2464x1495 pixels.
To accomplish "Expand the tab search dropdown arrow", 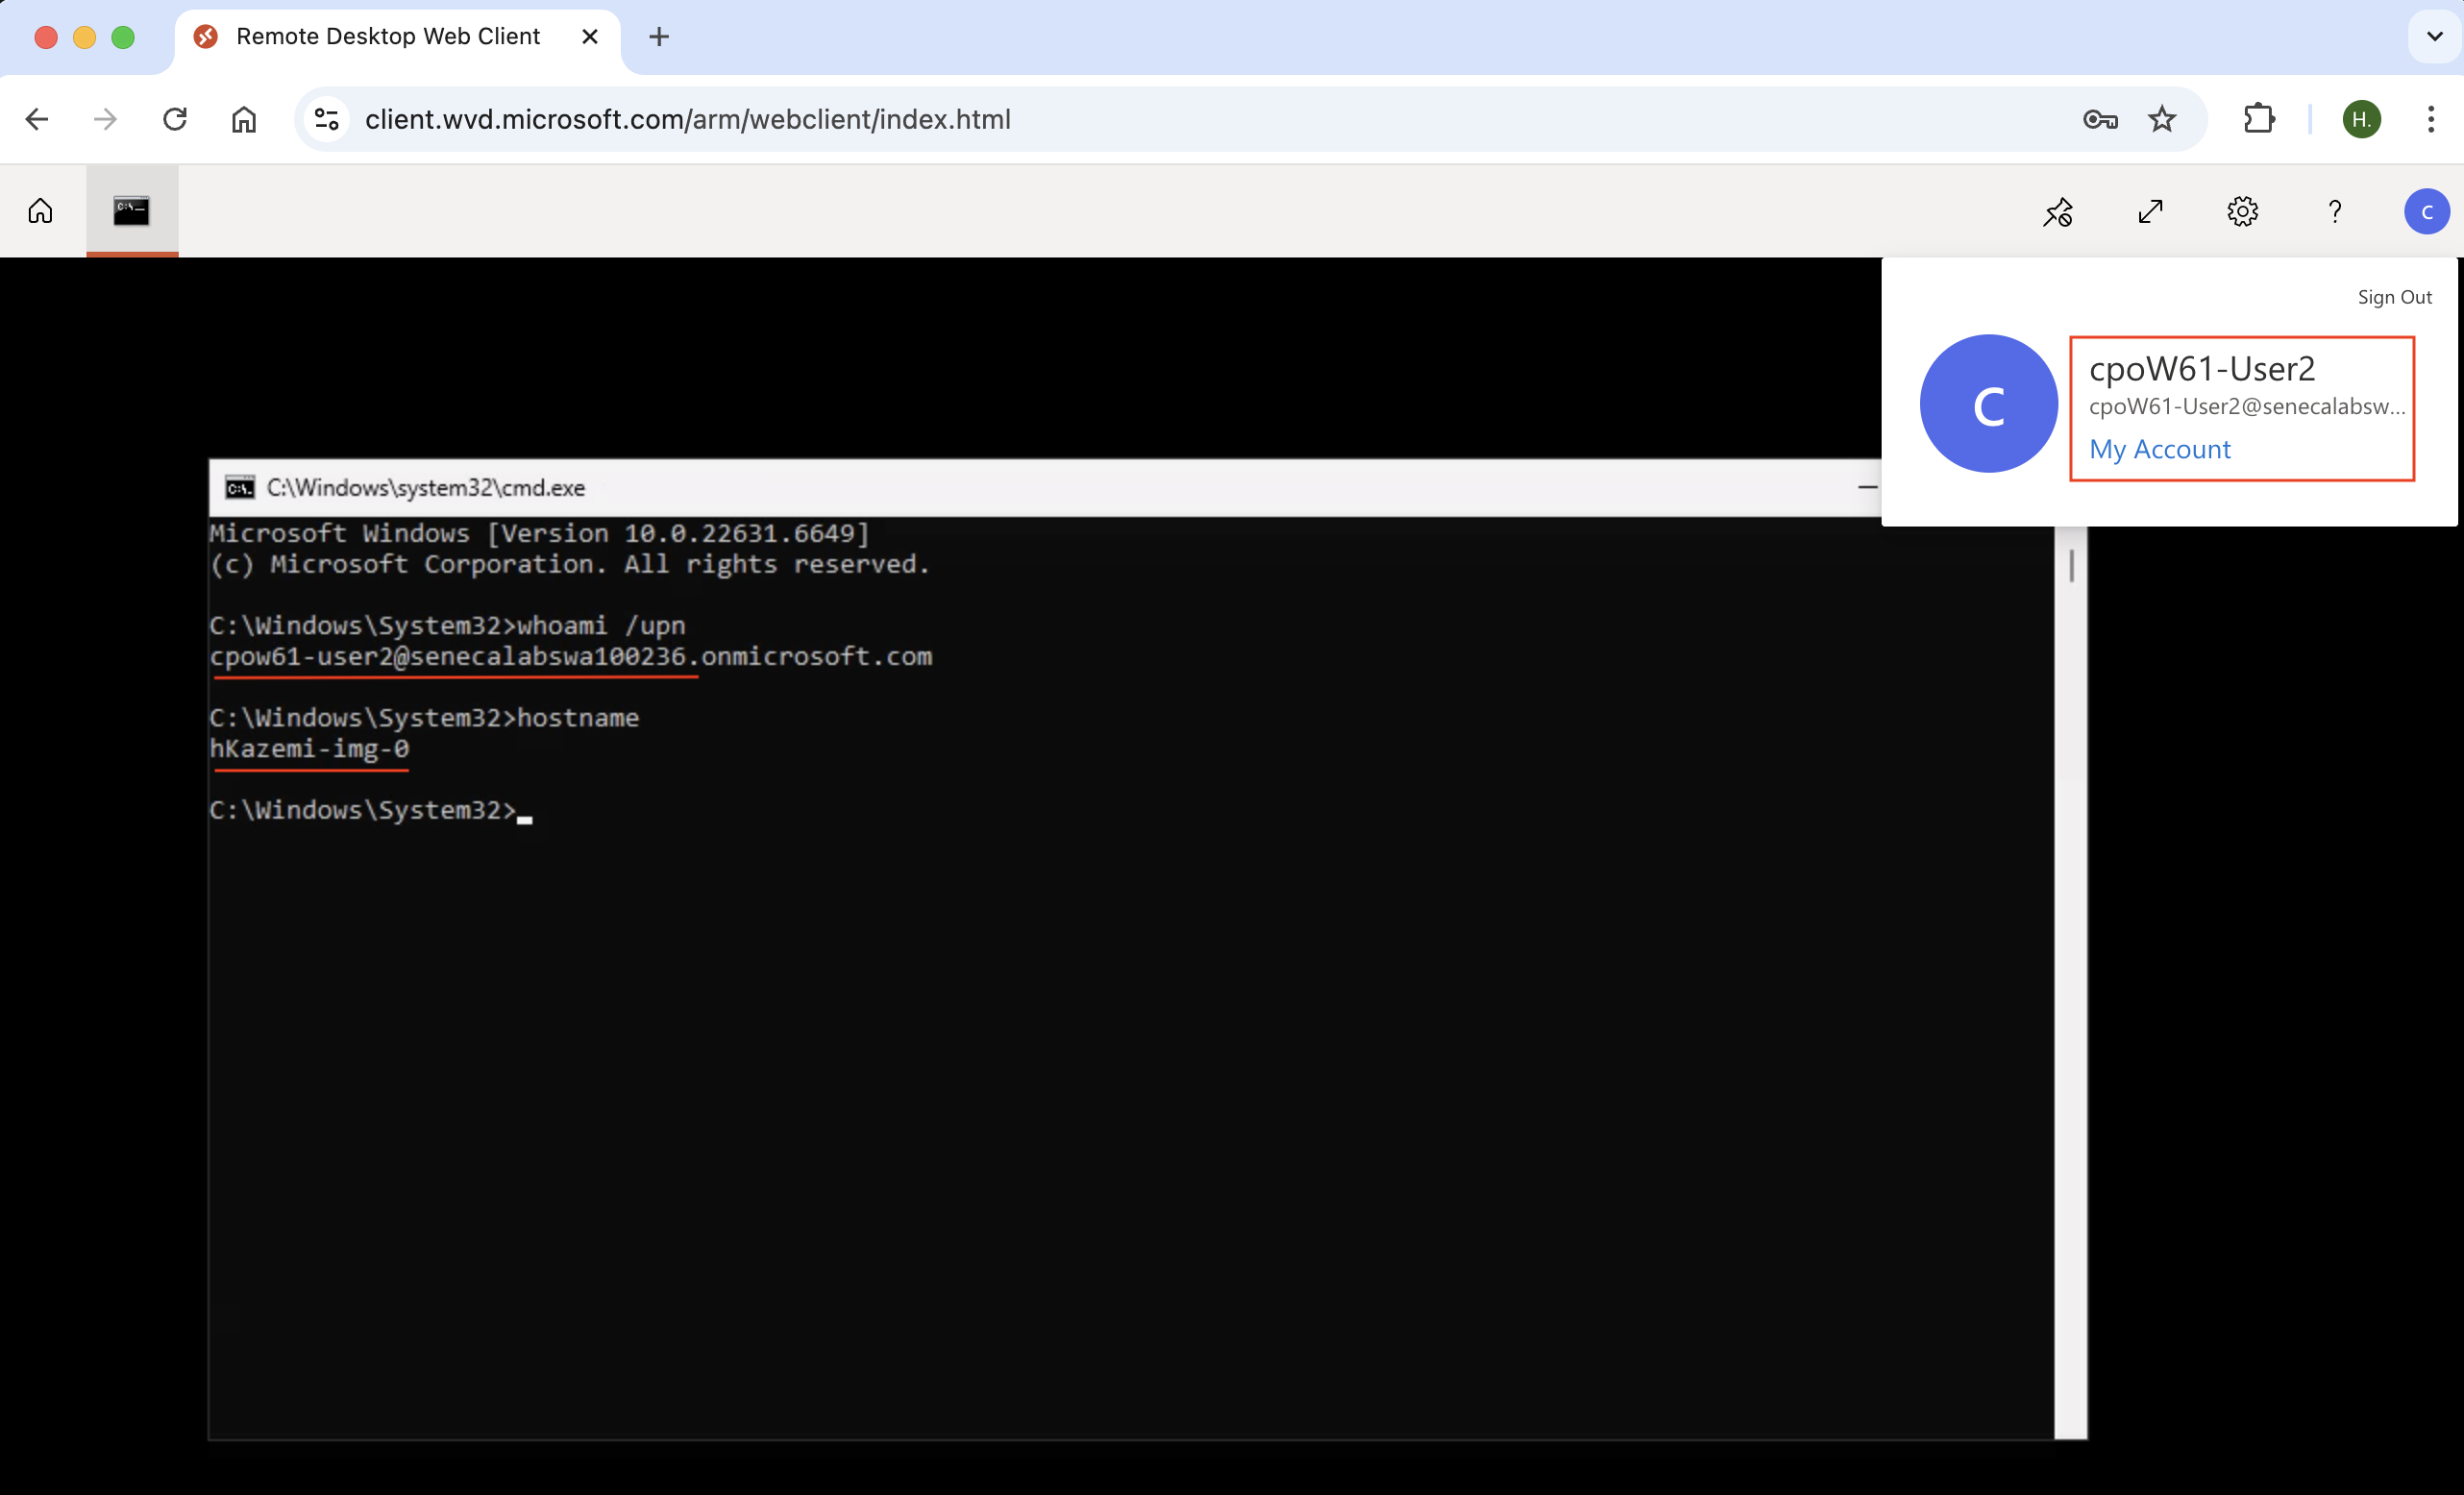I will (x=2434, y=37).
